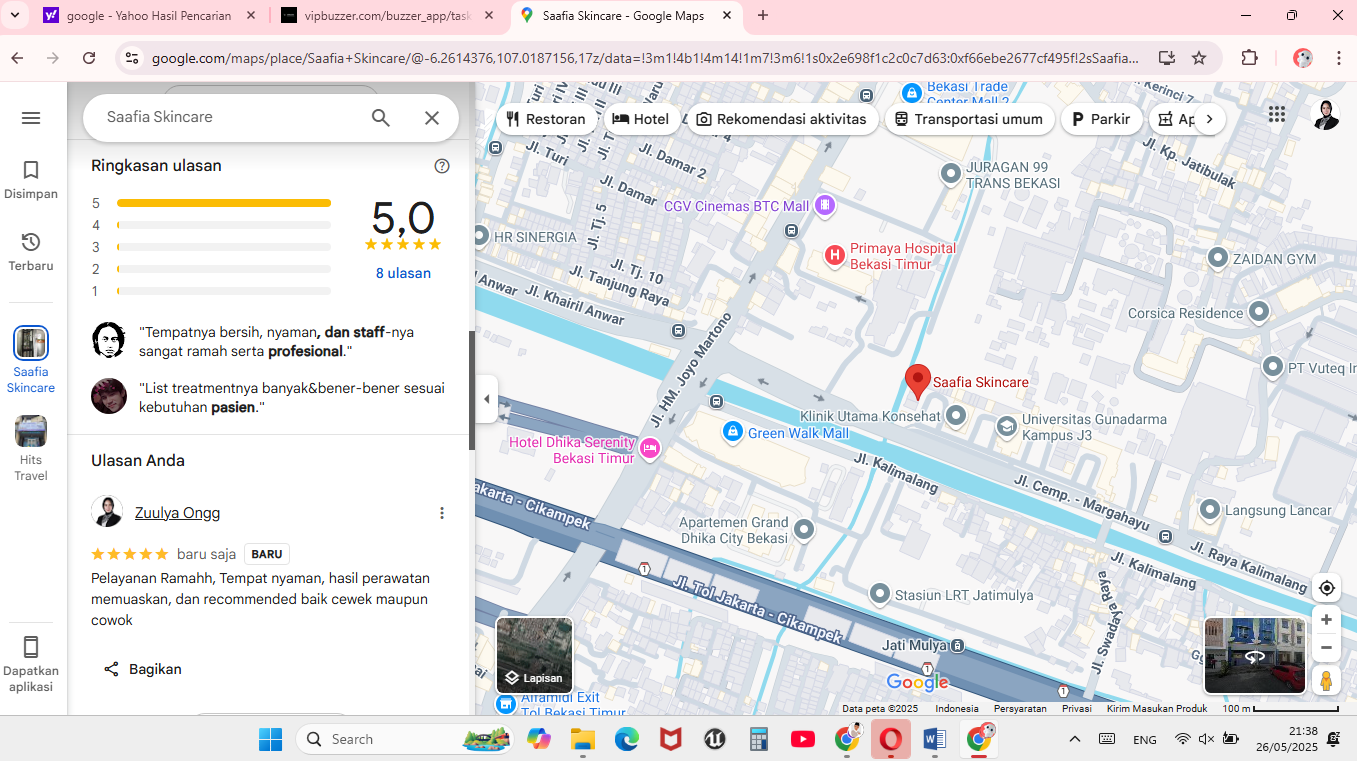Open the Google Maps hamburger menu
The height and width of the screenshot is (761, 1357).
pos(31,118)
